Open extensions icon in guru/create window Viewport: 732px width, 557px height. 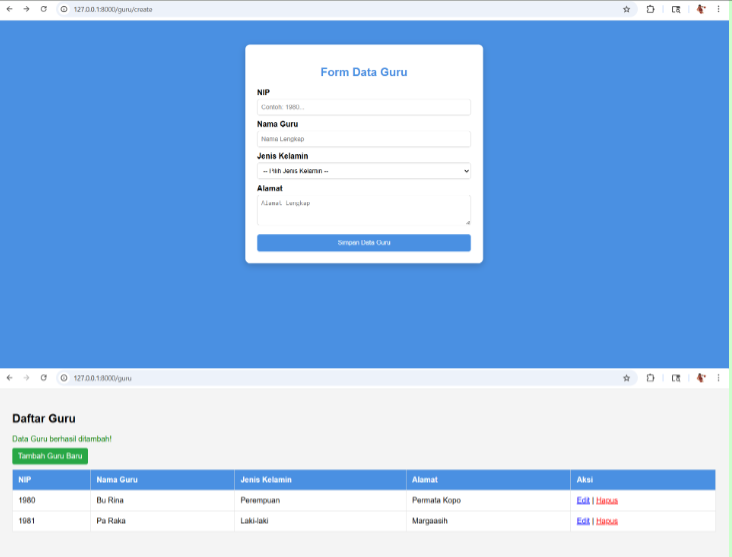(650, 9)
